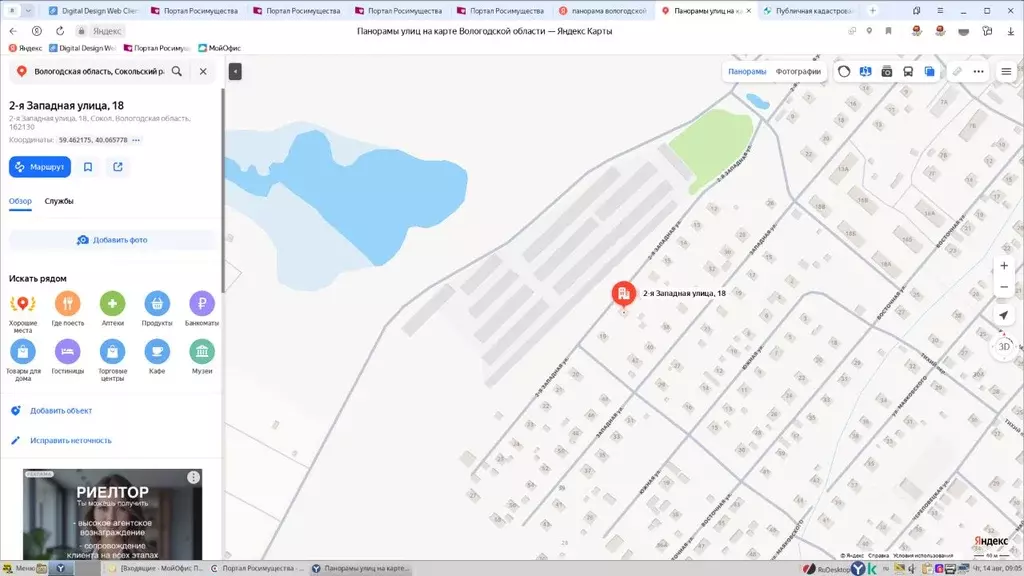Open the РИЕЛТОР advertisement banner

(112, 515)
